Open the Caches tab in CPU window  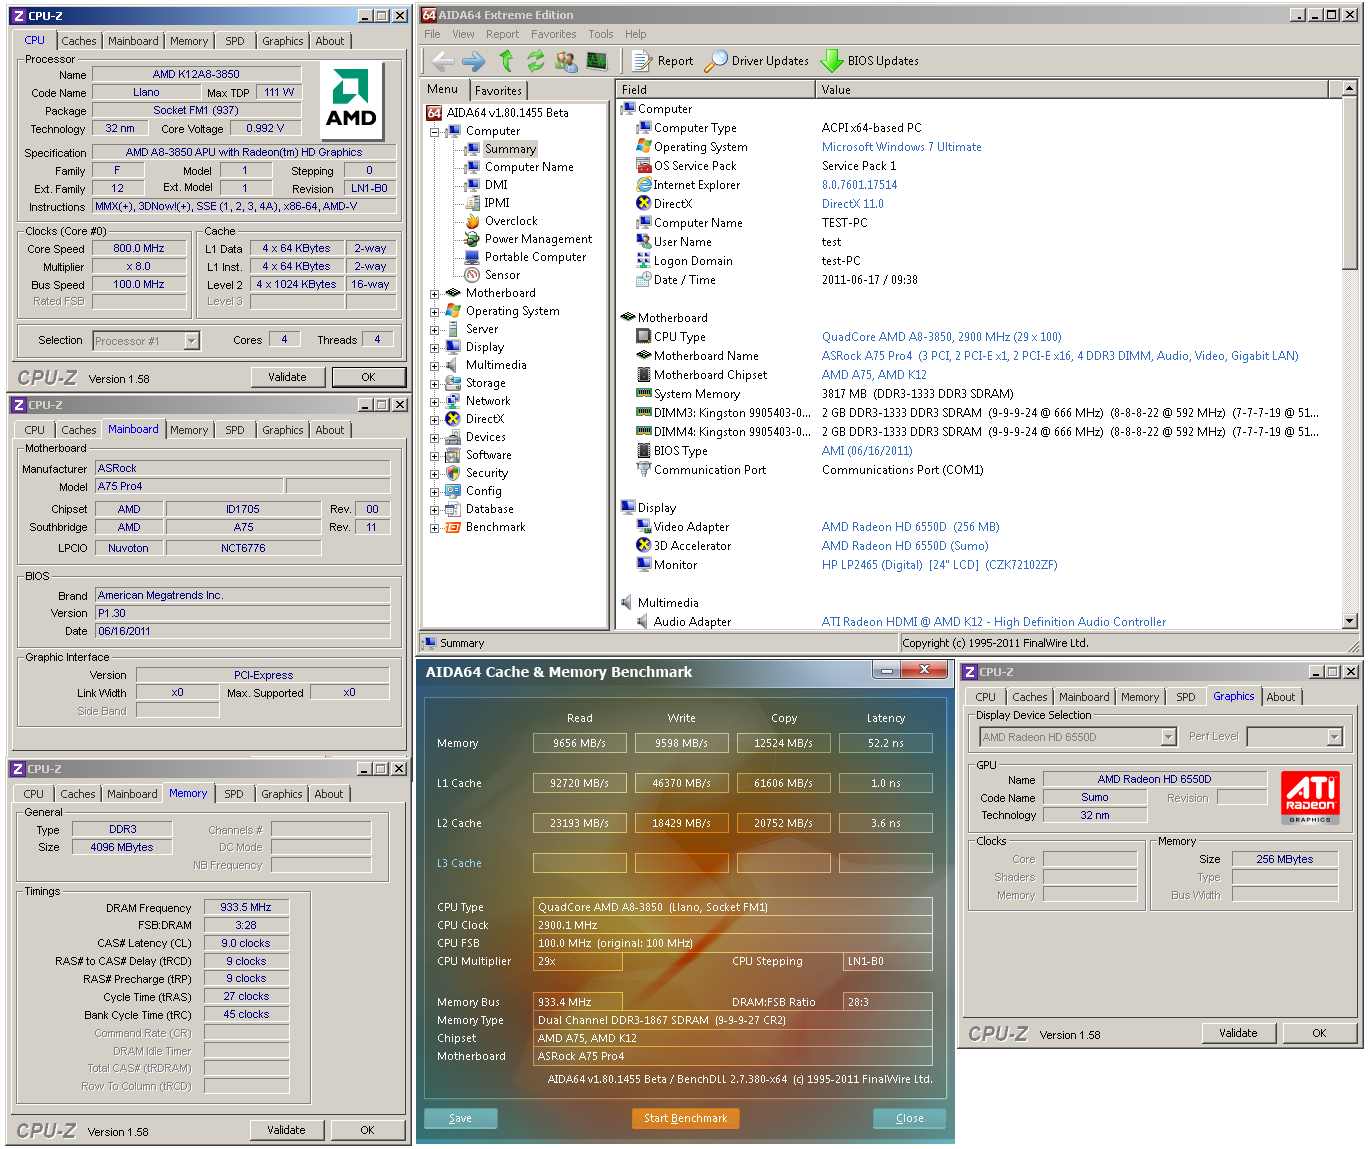tap(79, 41)
